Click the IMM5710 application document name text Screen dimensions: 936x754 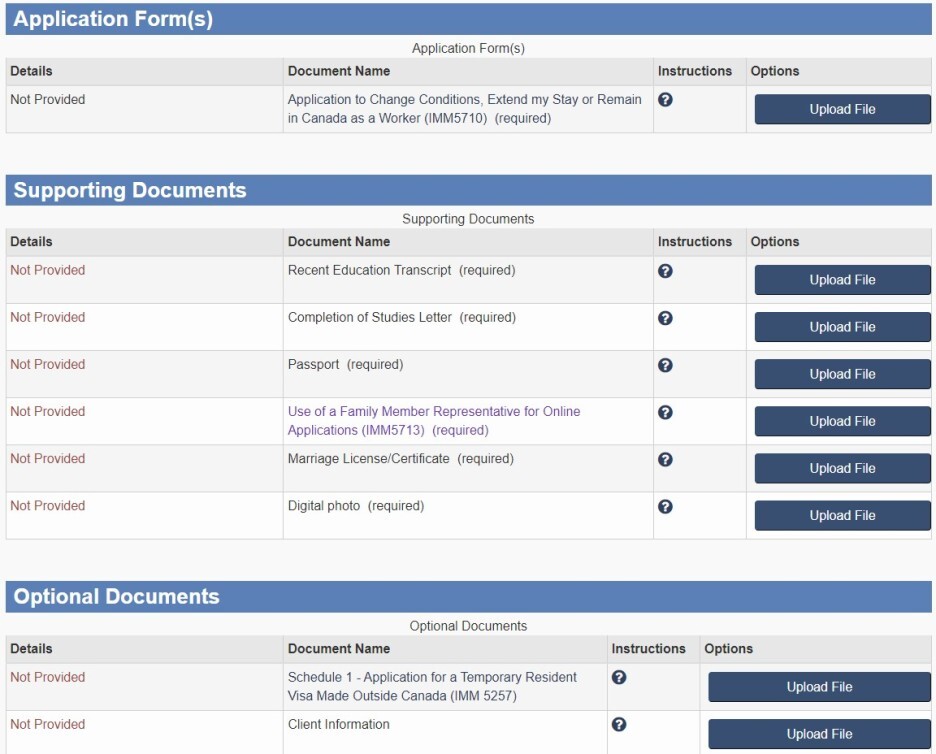[464, 109]
